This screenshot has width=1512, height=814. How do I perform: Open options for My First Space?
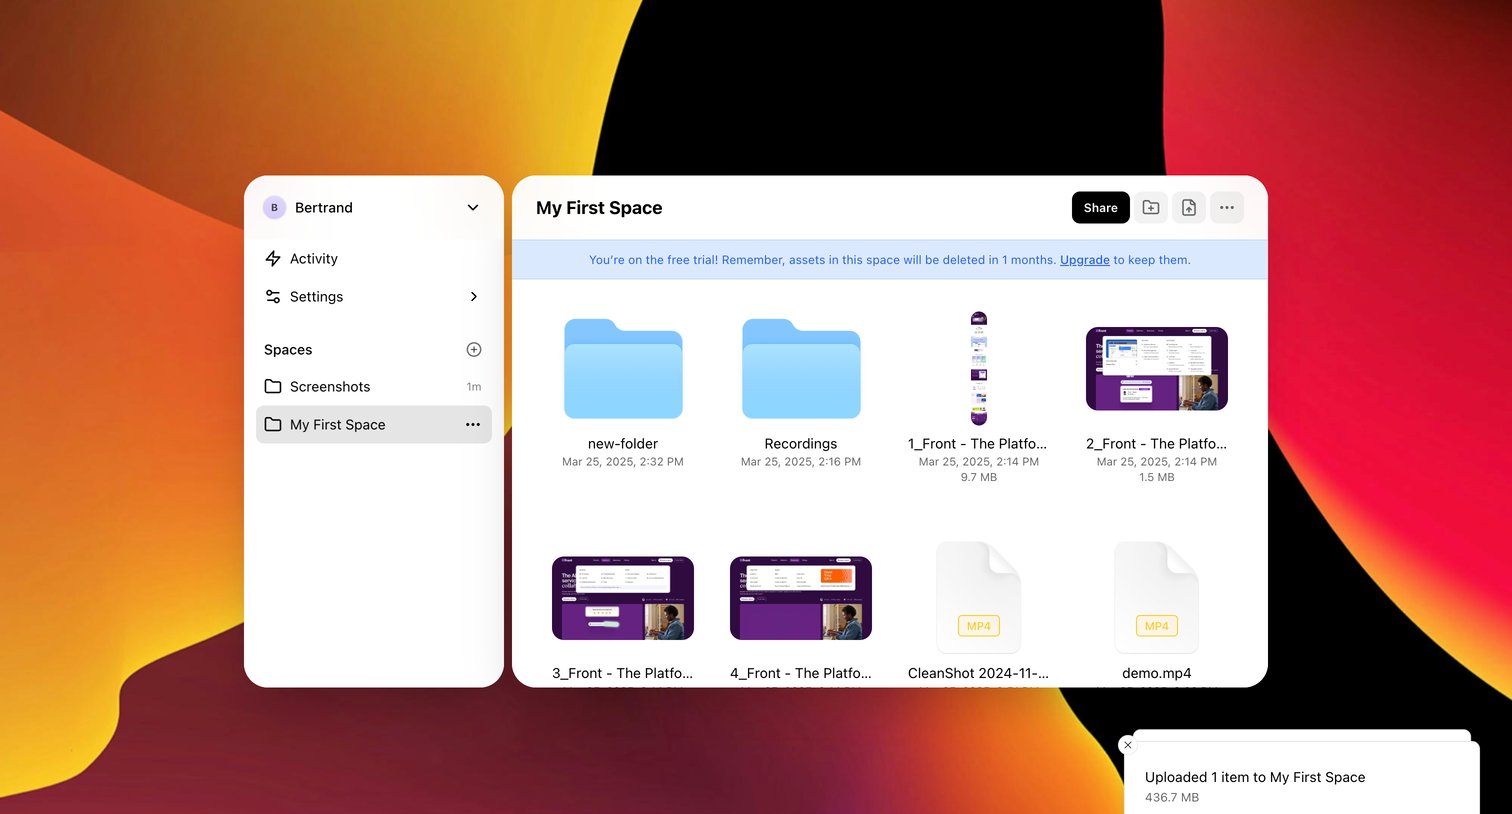(473, 425)
